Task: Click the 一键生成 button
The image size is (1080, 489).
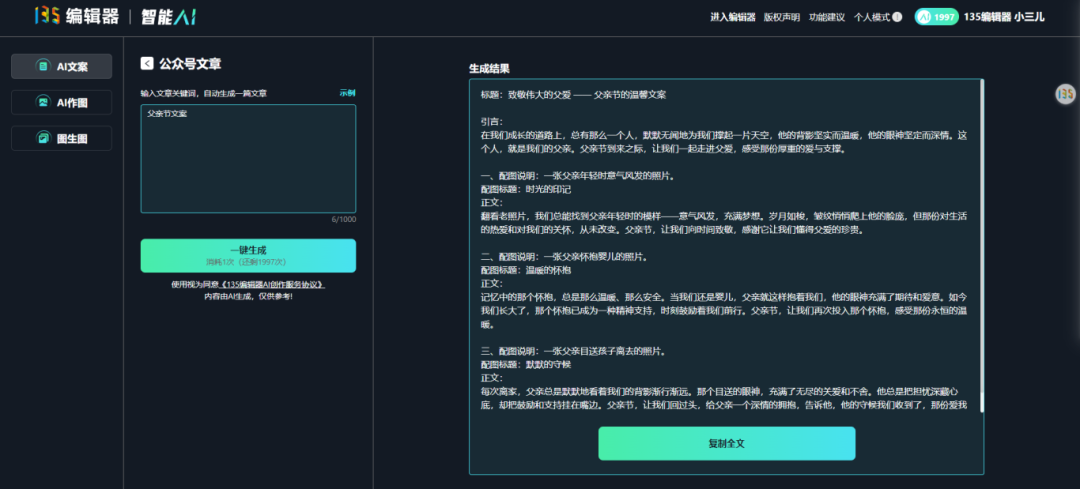Action: click(248, 256)
